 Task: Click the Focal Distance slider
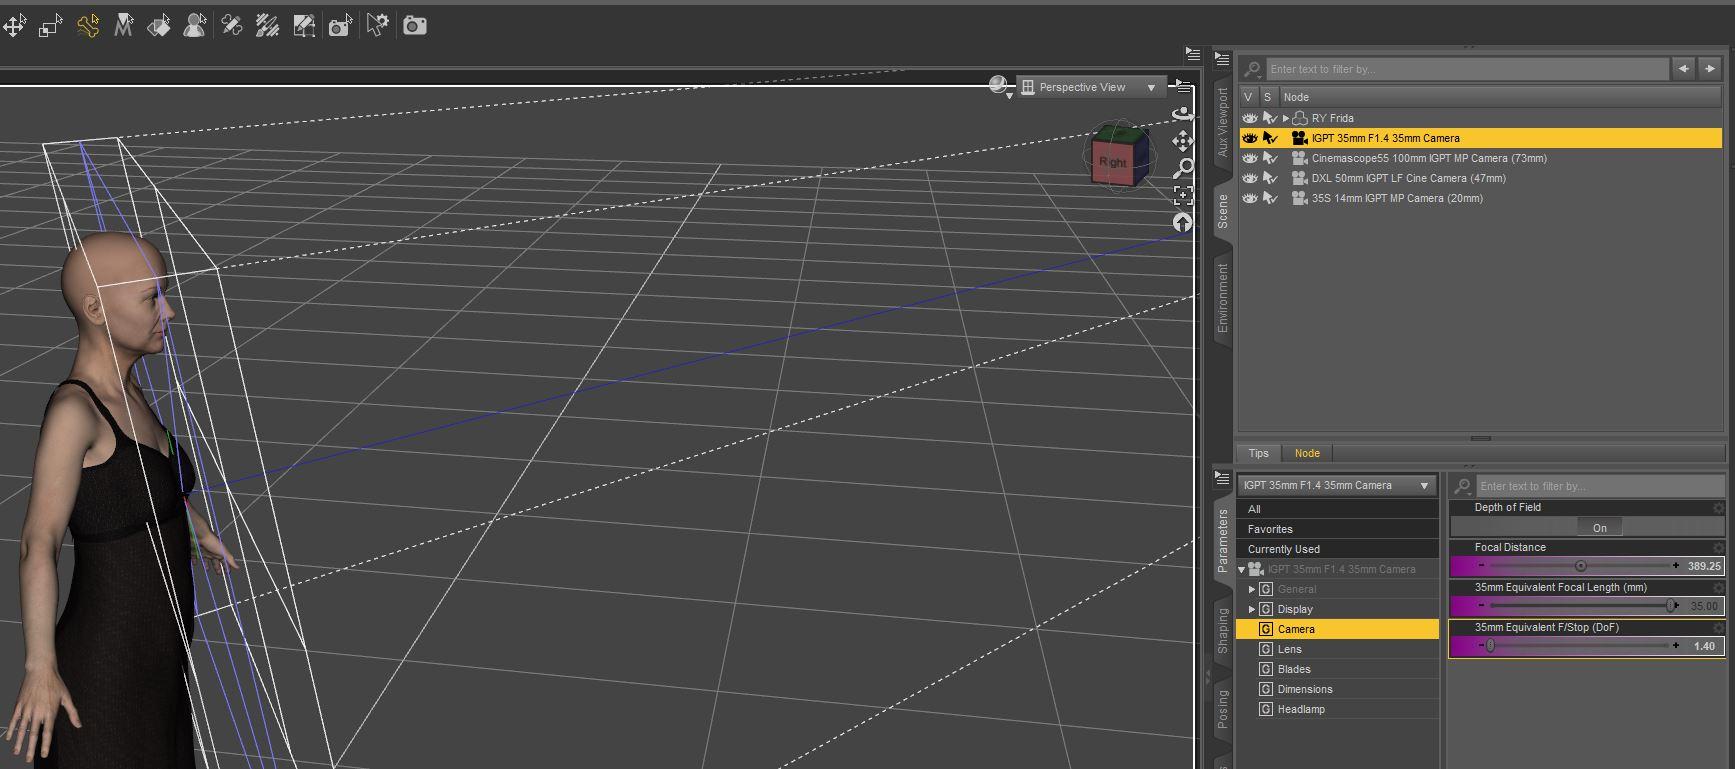pyautogui.click(x=1586, y=566)
